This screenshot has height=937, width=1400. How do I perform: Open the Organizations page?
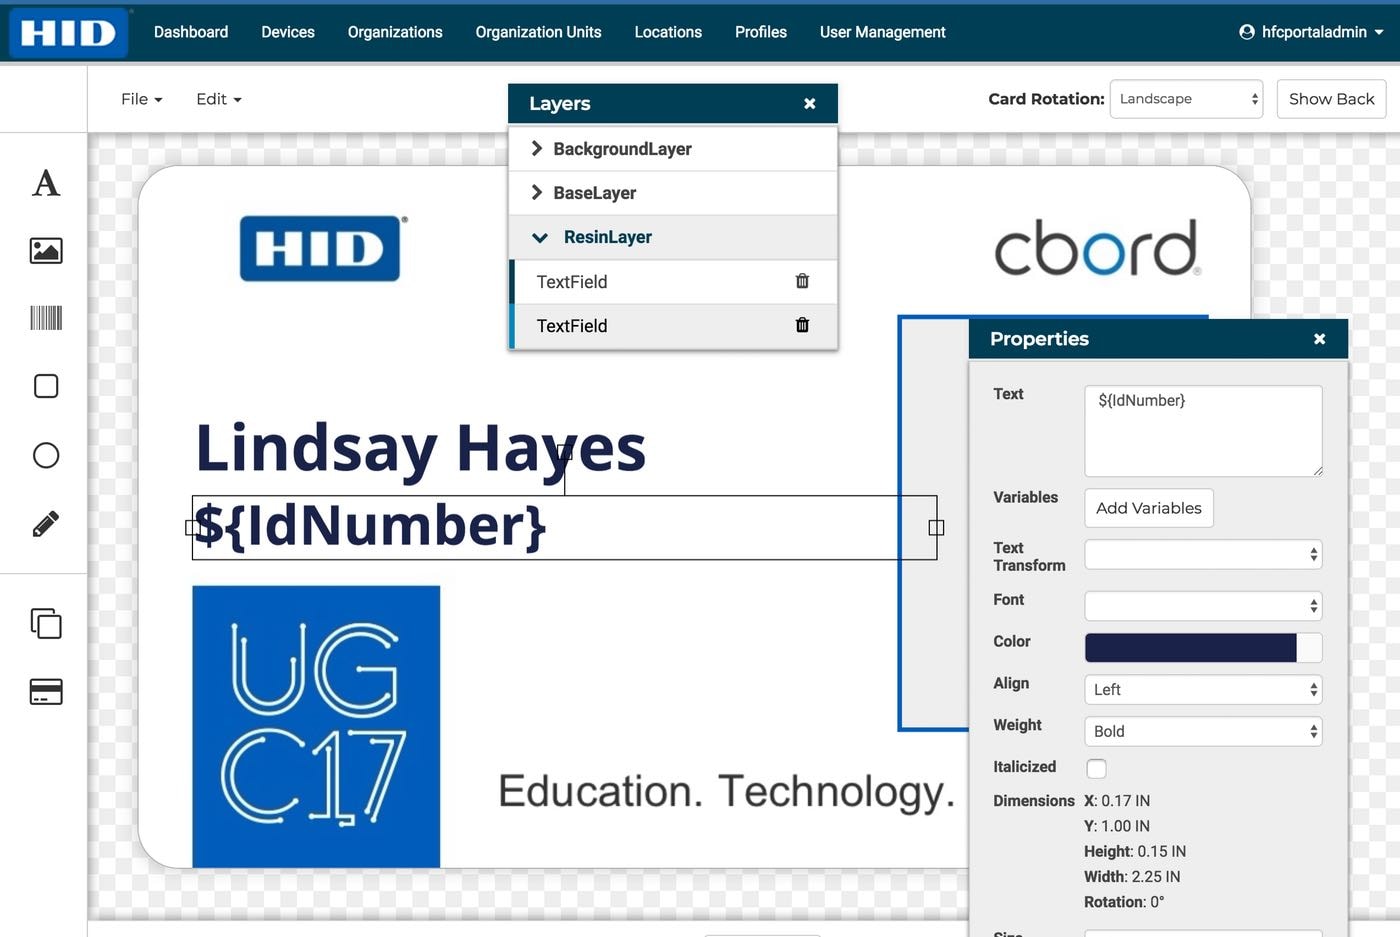(x=395, y=32)
